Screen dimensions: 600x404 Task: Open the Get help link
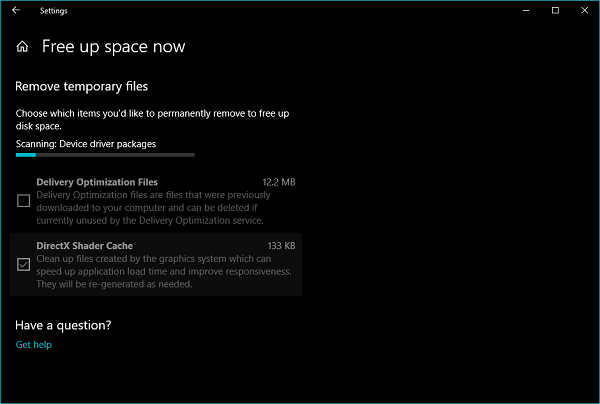click(x=34, y=345)
